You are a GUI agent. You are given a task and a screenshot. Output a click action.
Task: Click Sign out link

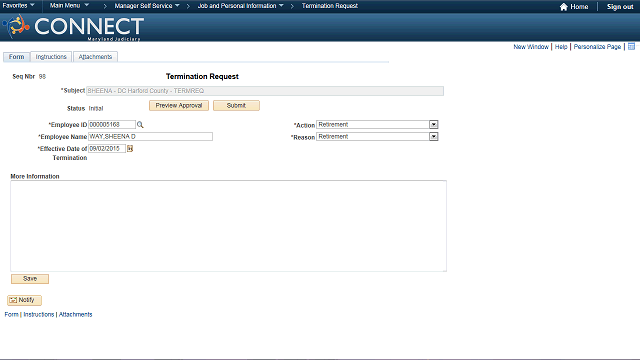(x=620, y=7)
